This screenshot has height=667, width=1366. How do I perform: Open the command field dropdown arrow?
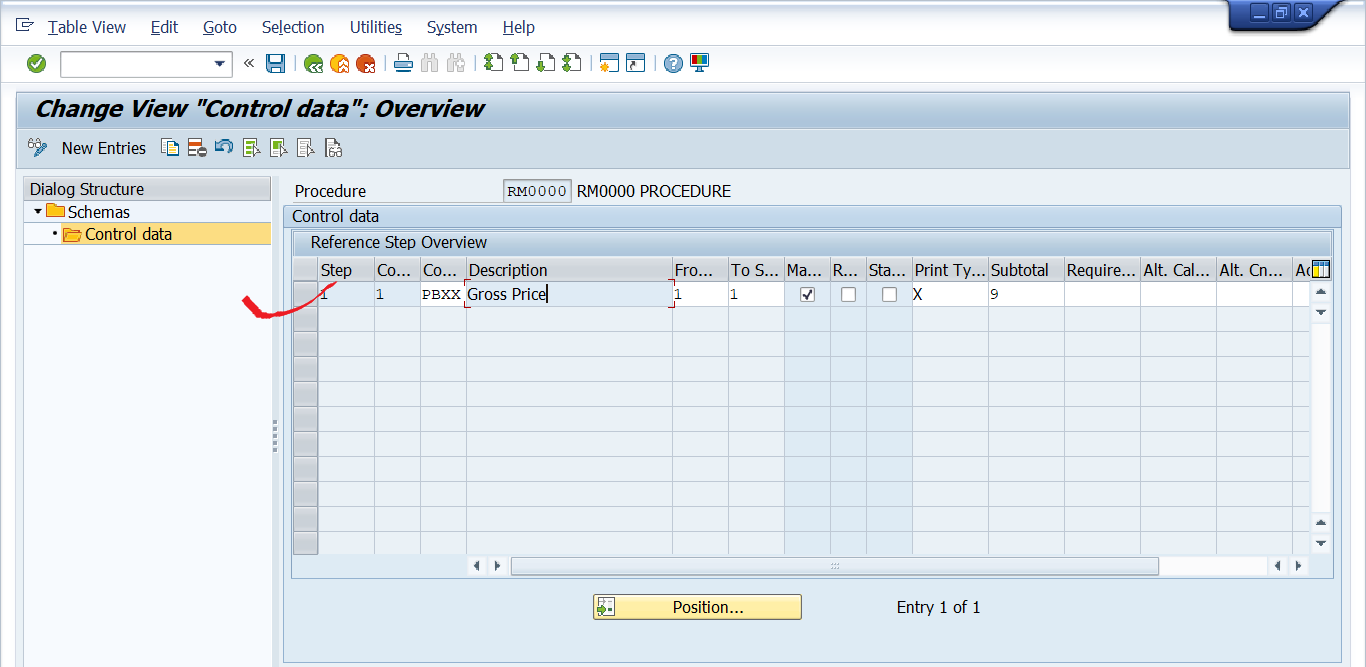click(220, 64)
